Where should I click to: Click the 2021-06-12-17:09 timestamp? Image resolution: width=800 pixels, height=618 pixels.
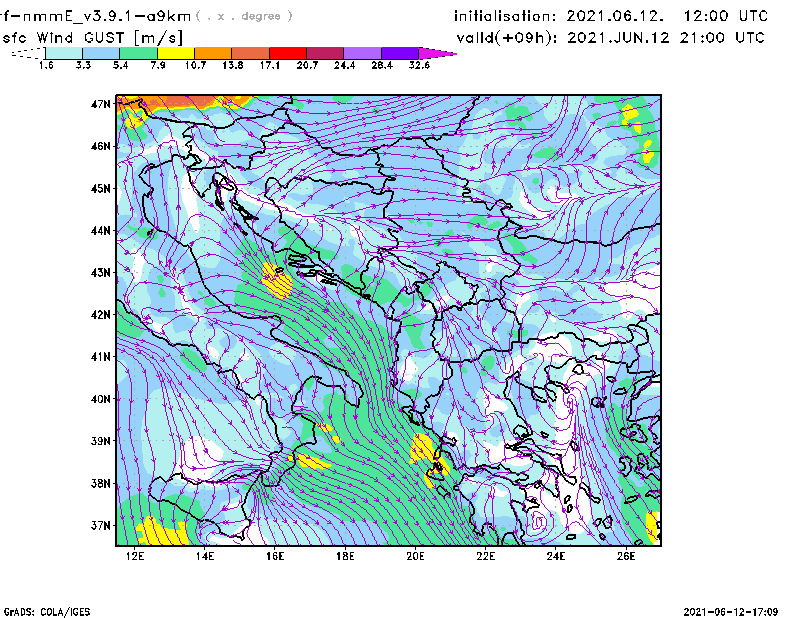point(731,612)
